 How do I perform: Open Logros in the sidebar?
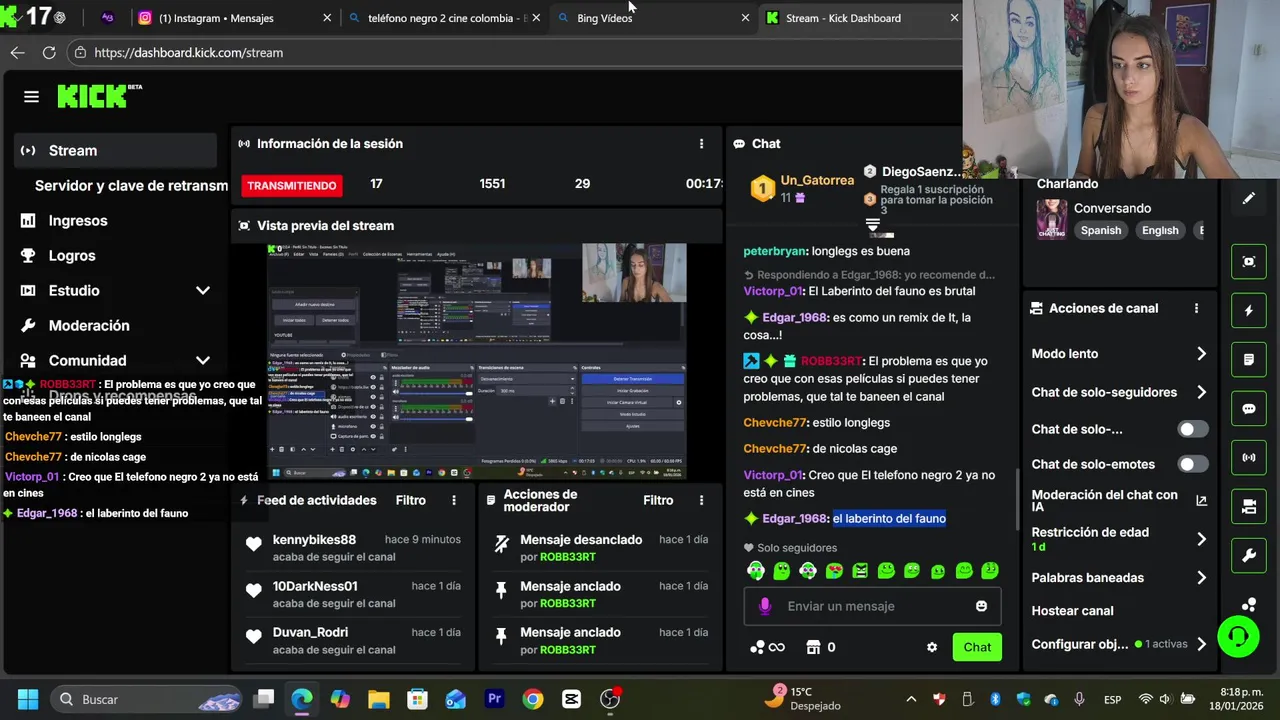pos(72,256)
